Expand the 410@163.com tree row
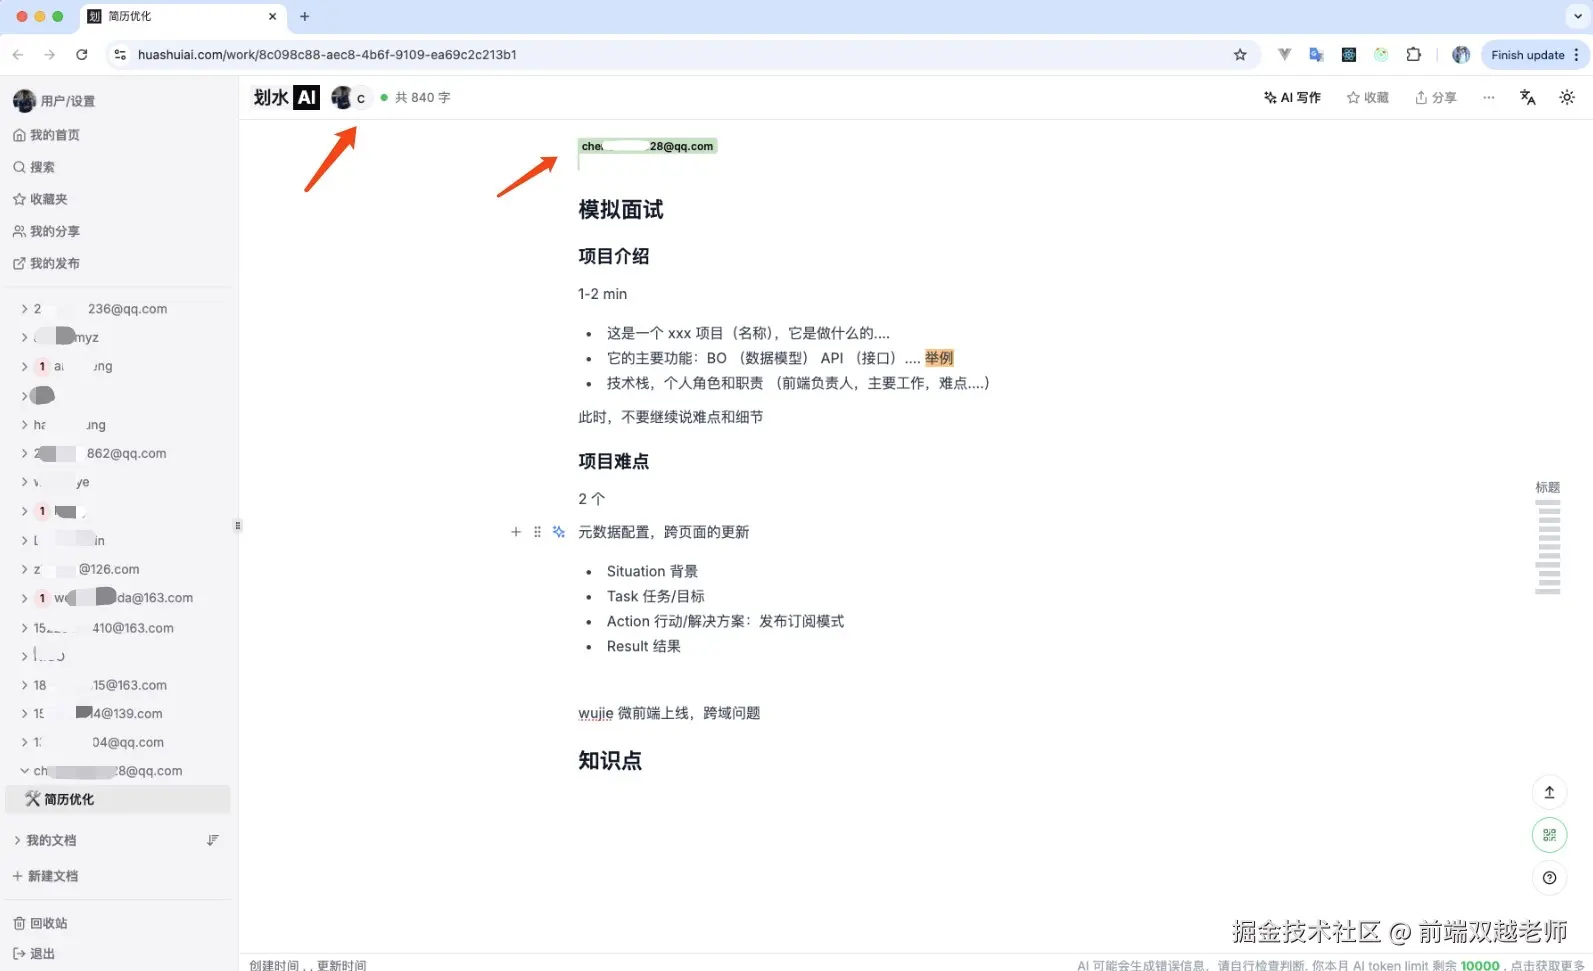 [24, 628]
